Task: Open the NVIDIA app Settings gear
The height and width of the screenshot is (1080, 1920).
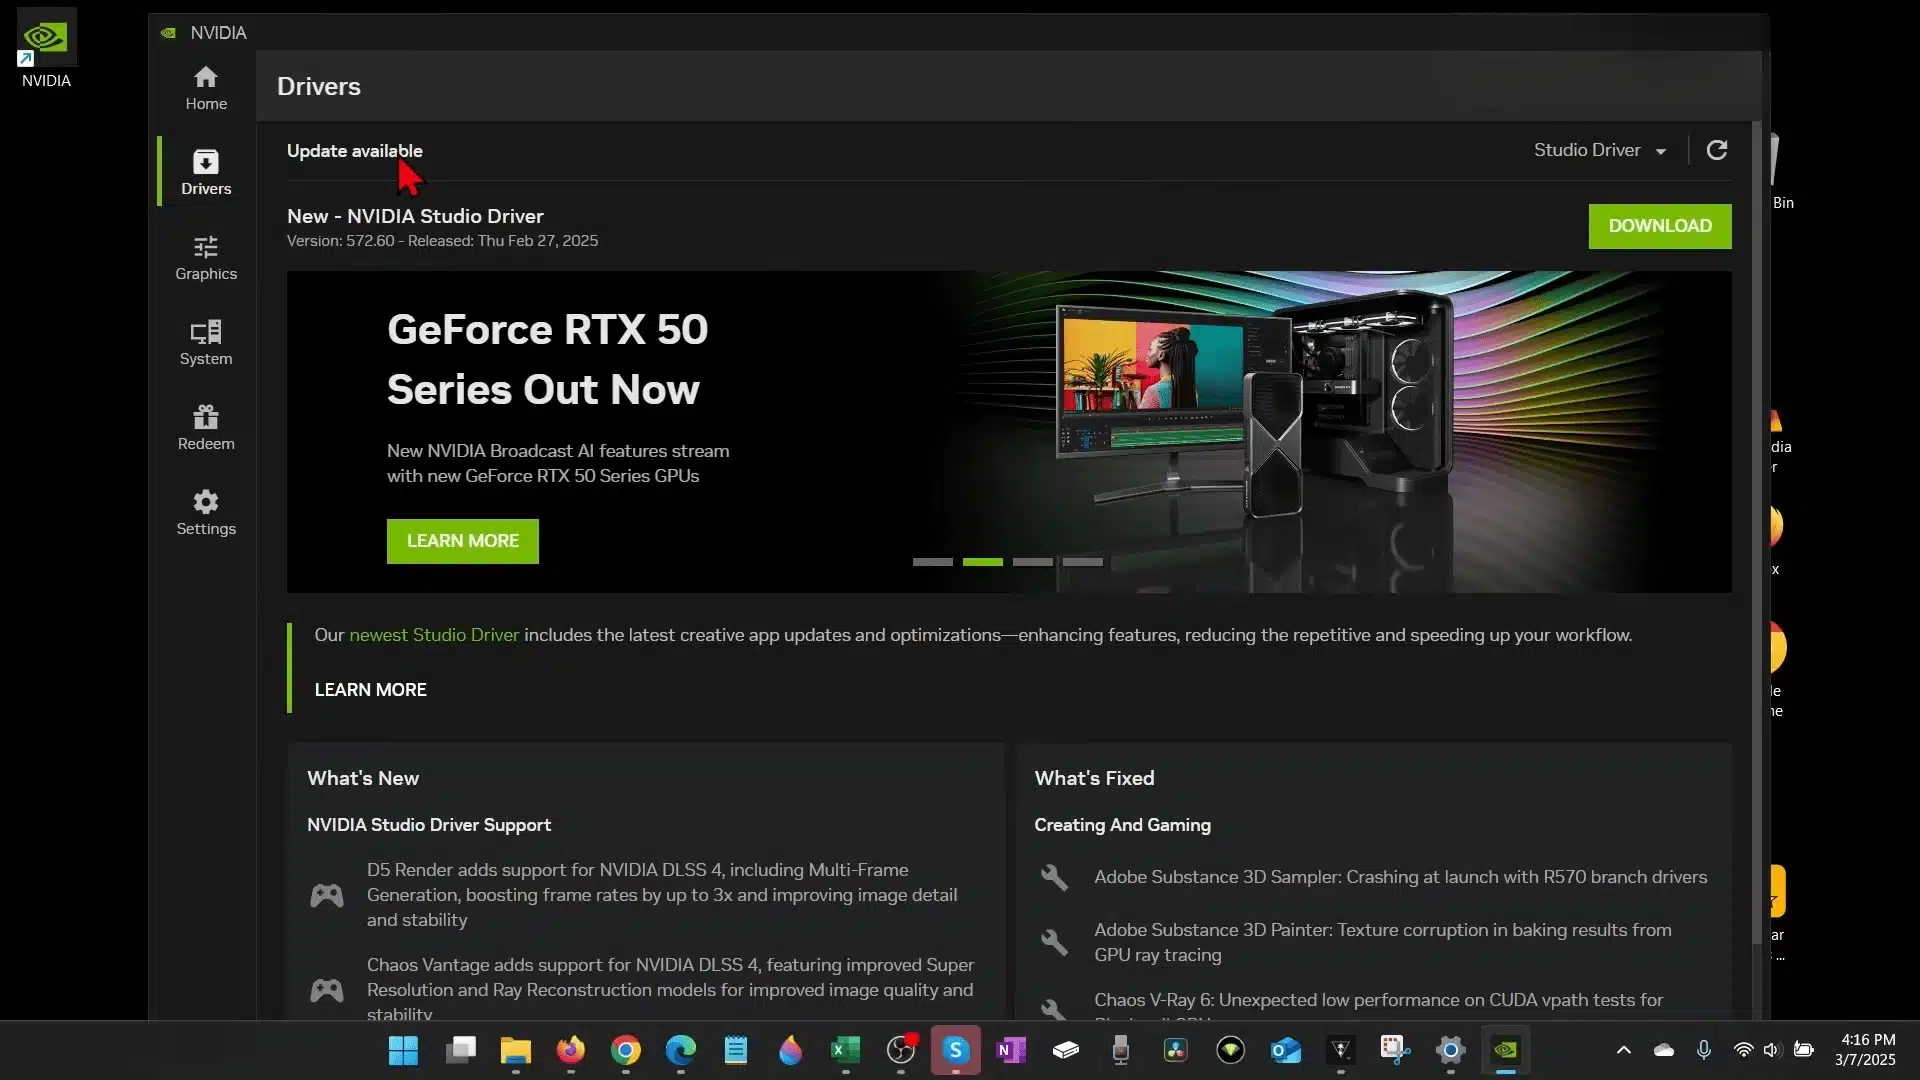Action: click(x=206, y=513)
